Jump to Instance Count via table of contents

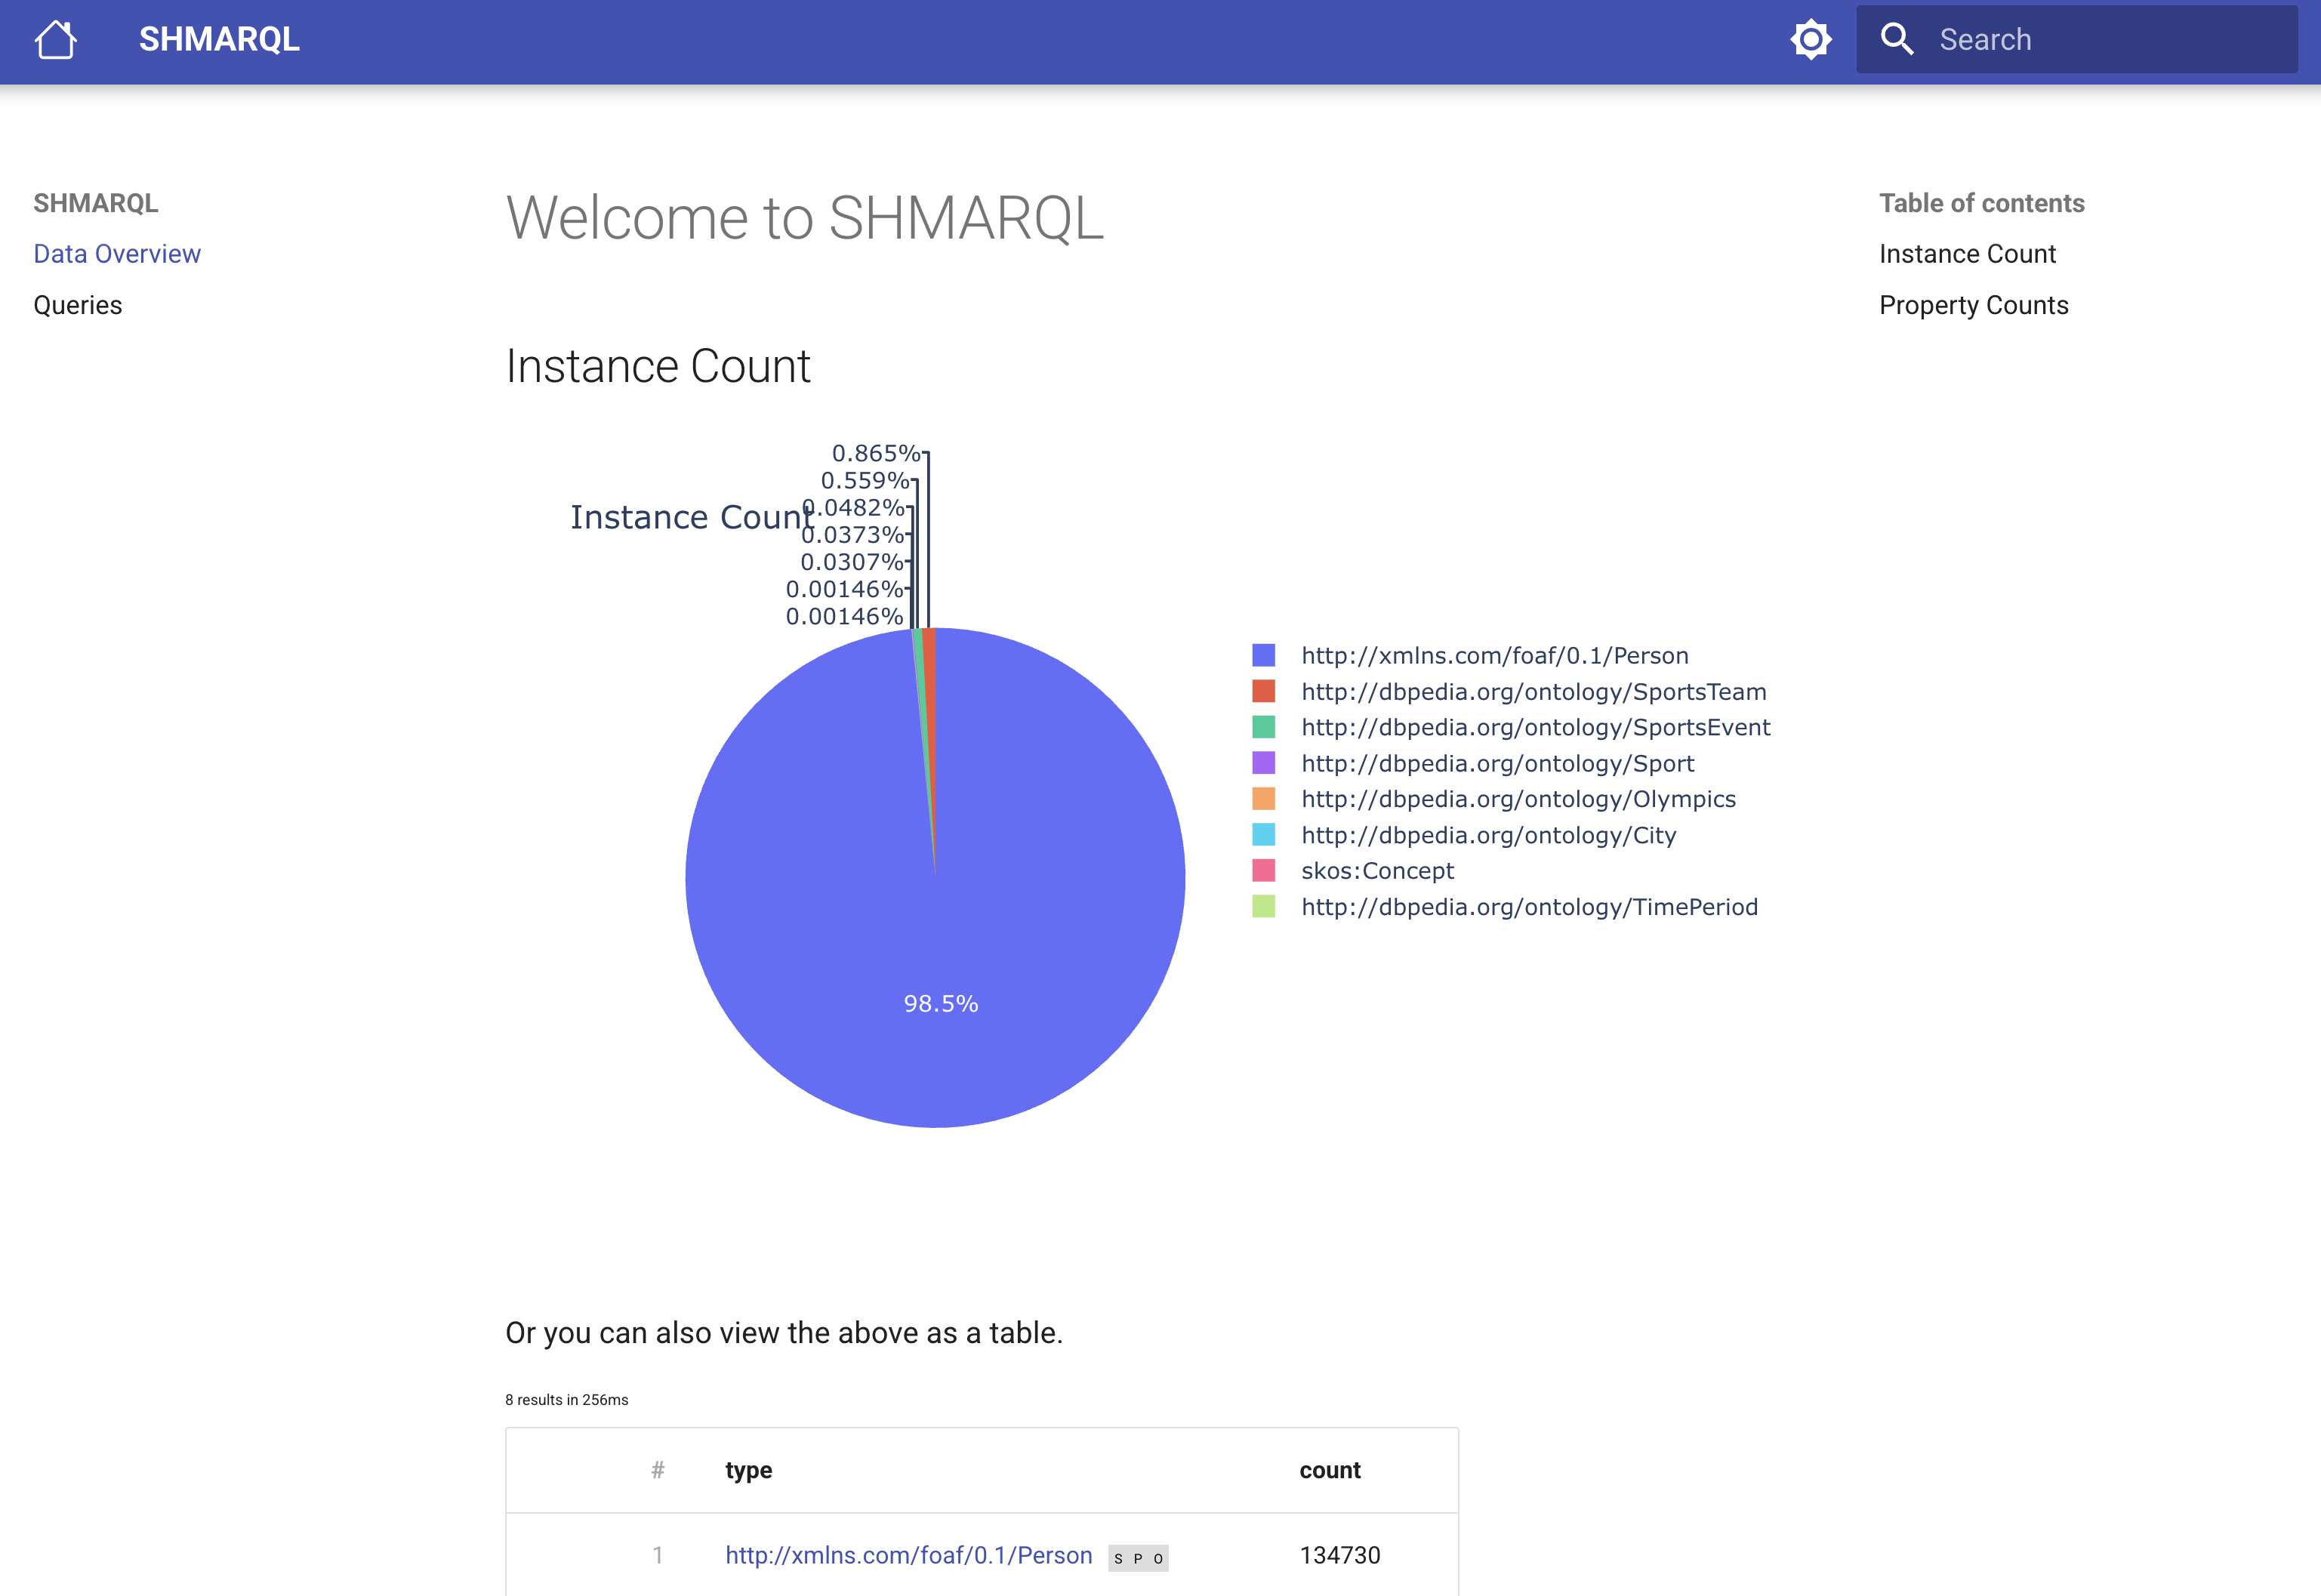click(x=1965, y=253)
